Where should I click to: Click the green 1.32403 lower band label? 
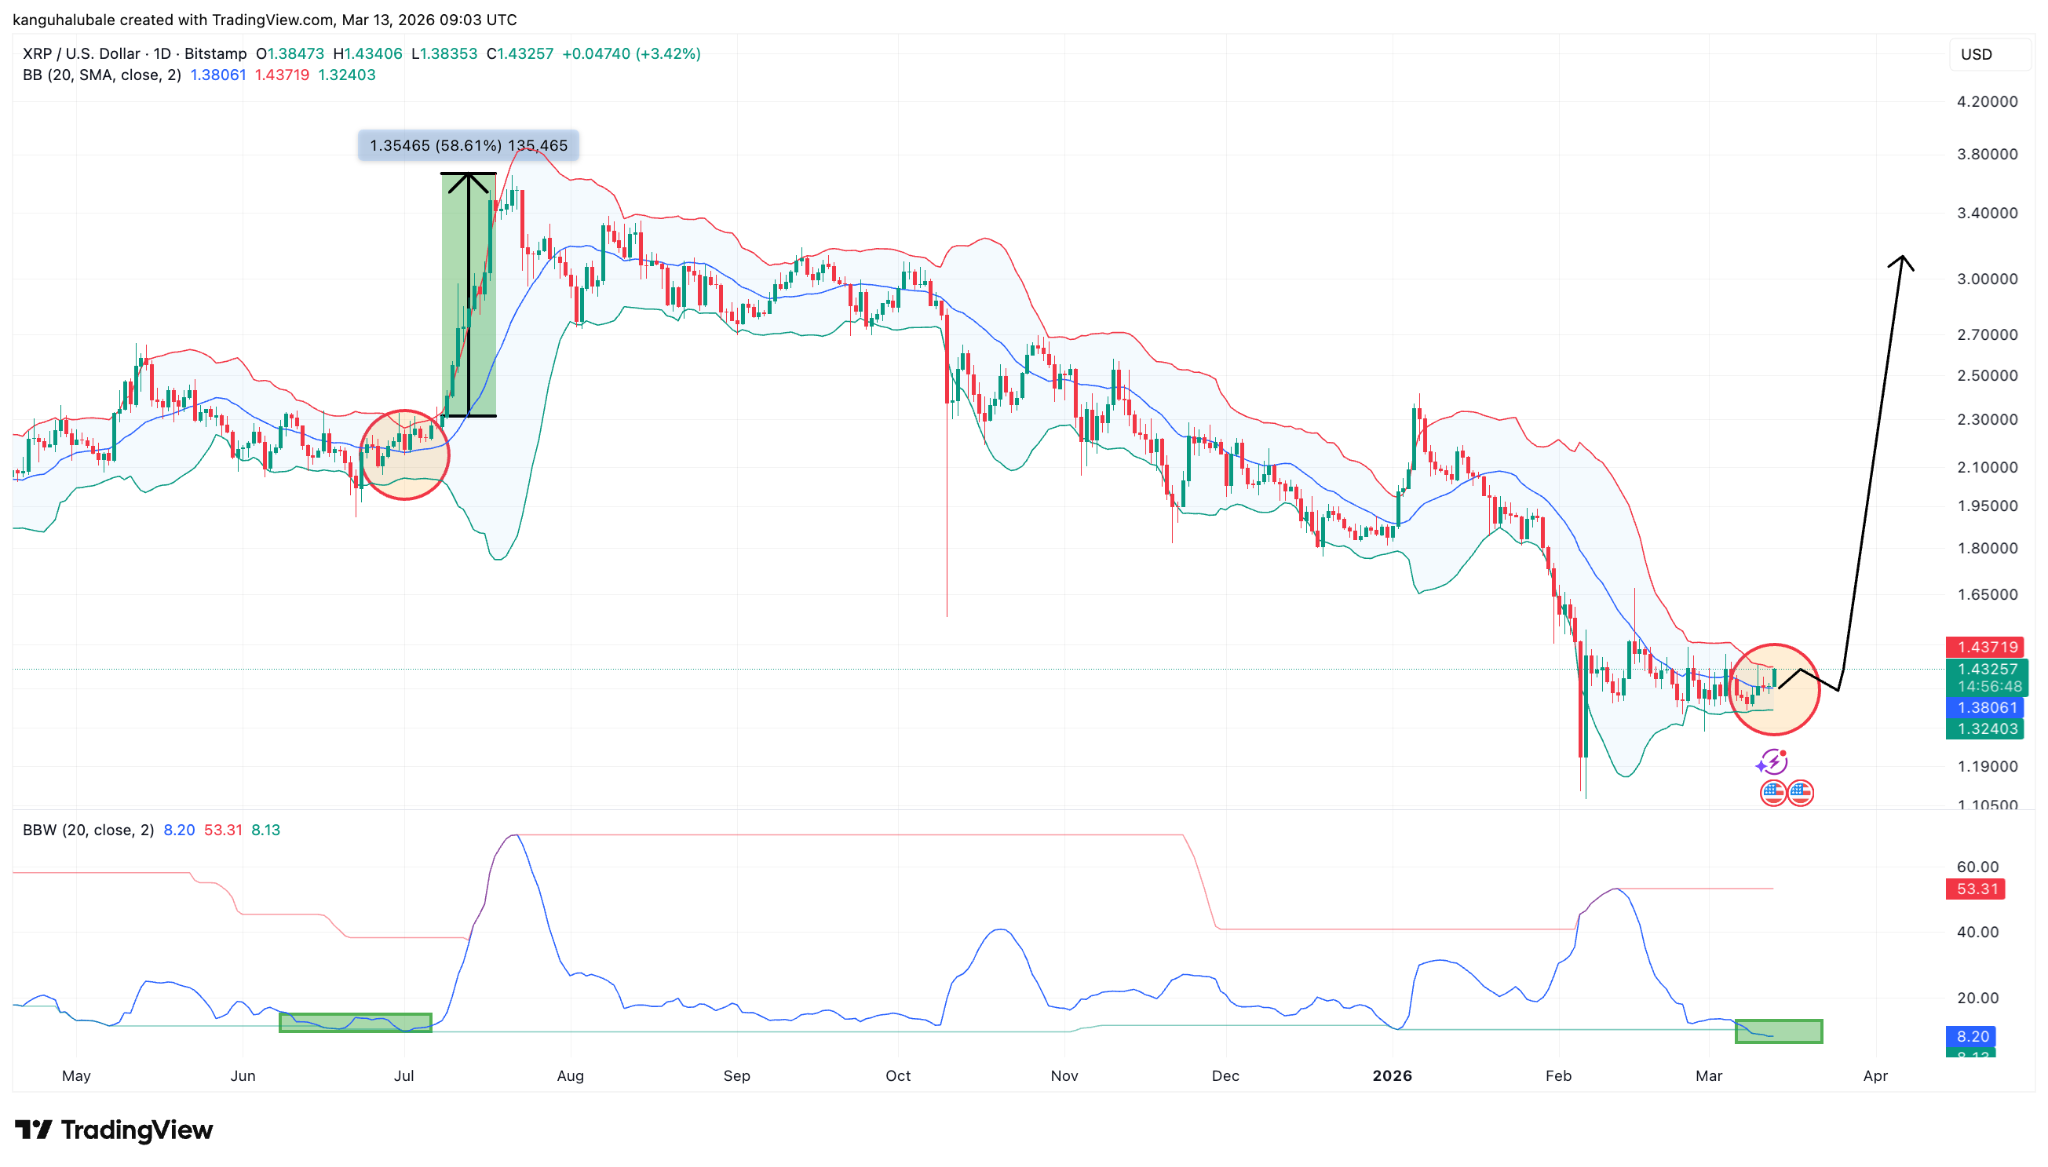pyautogui.click(x=1985, y=729)
